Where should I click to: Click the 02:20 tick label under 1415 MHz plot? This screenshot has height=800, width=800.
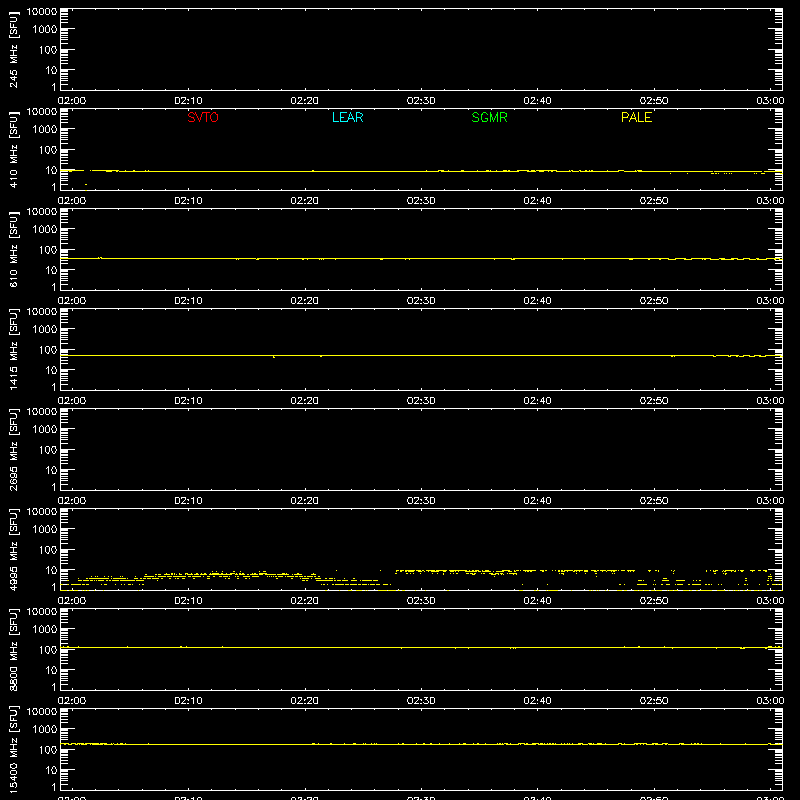point(305,401)
